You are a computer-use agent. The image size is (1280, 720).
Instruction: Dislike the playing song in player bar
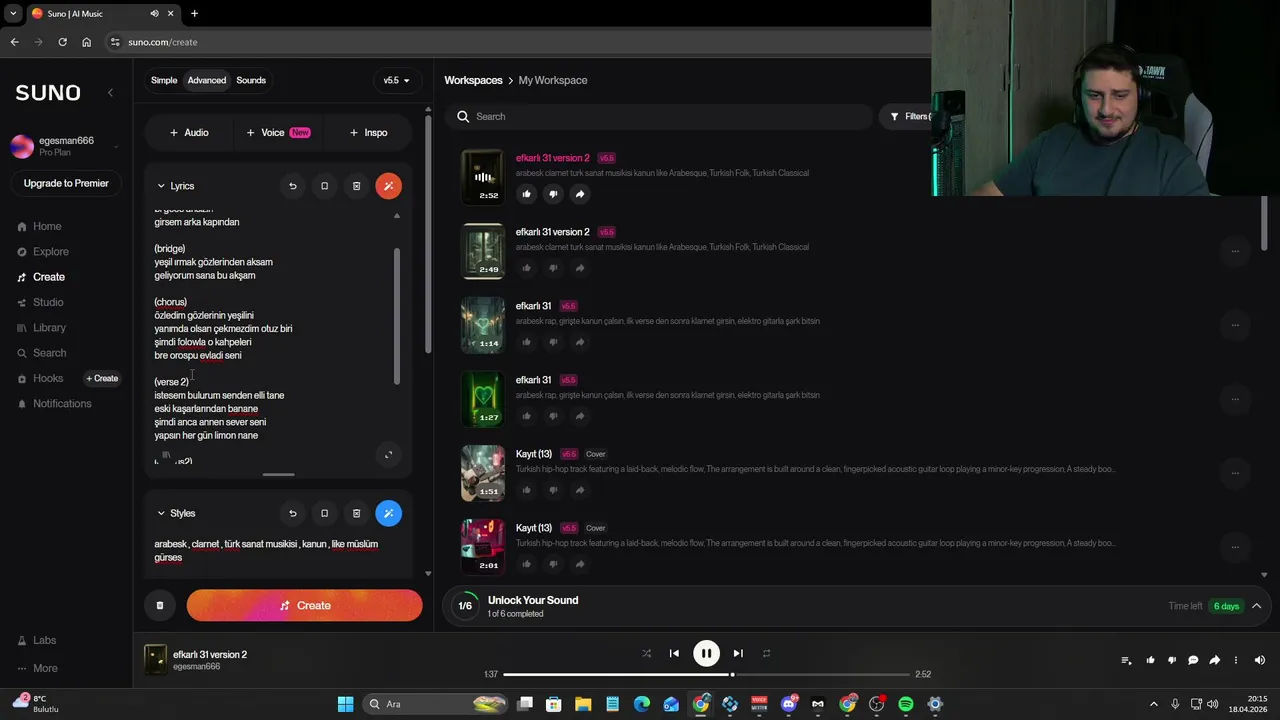click(1172, 660)
